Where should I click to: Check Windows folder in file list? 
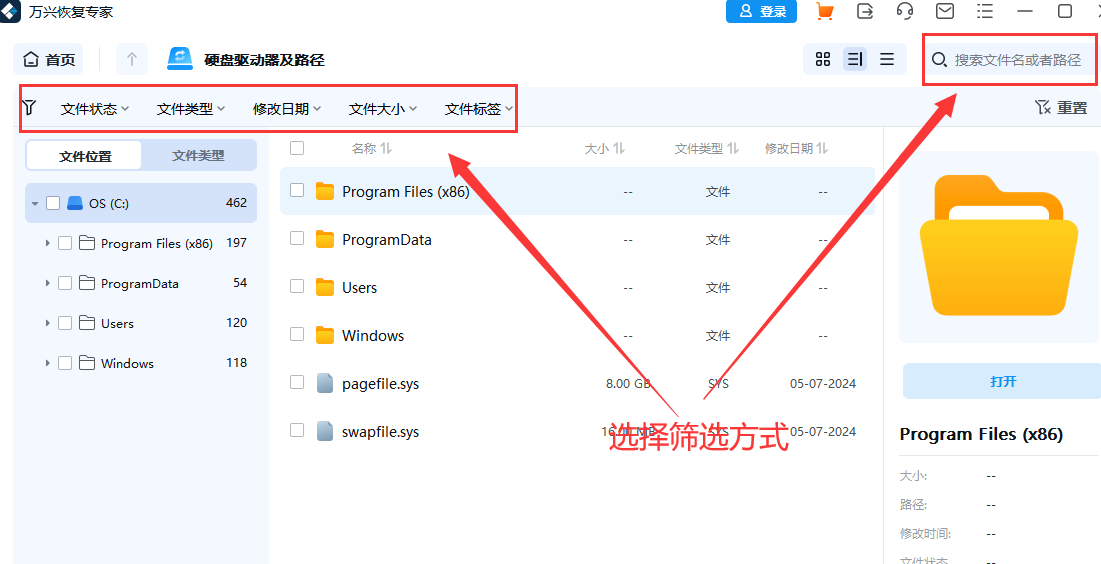point(297,334)
